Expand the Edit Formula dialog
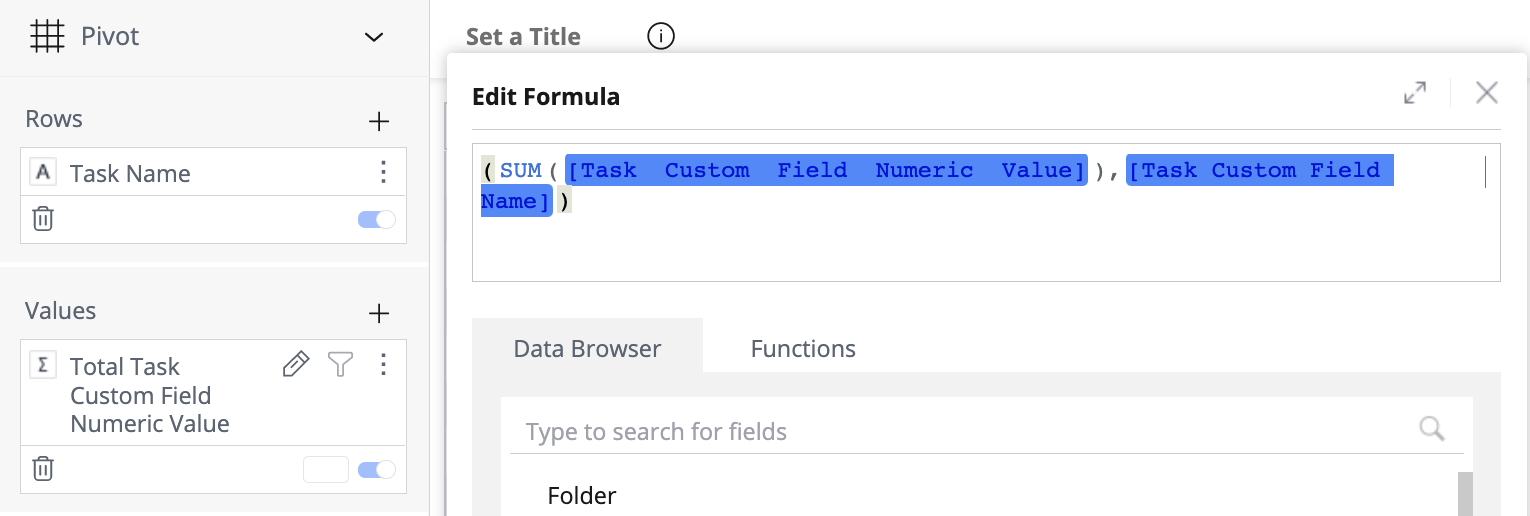This screenshot has width=1530, height=516. tap(1415, 93)
